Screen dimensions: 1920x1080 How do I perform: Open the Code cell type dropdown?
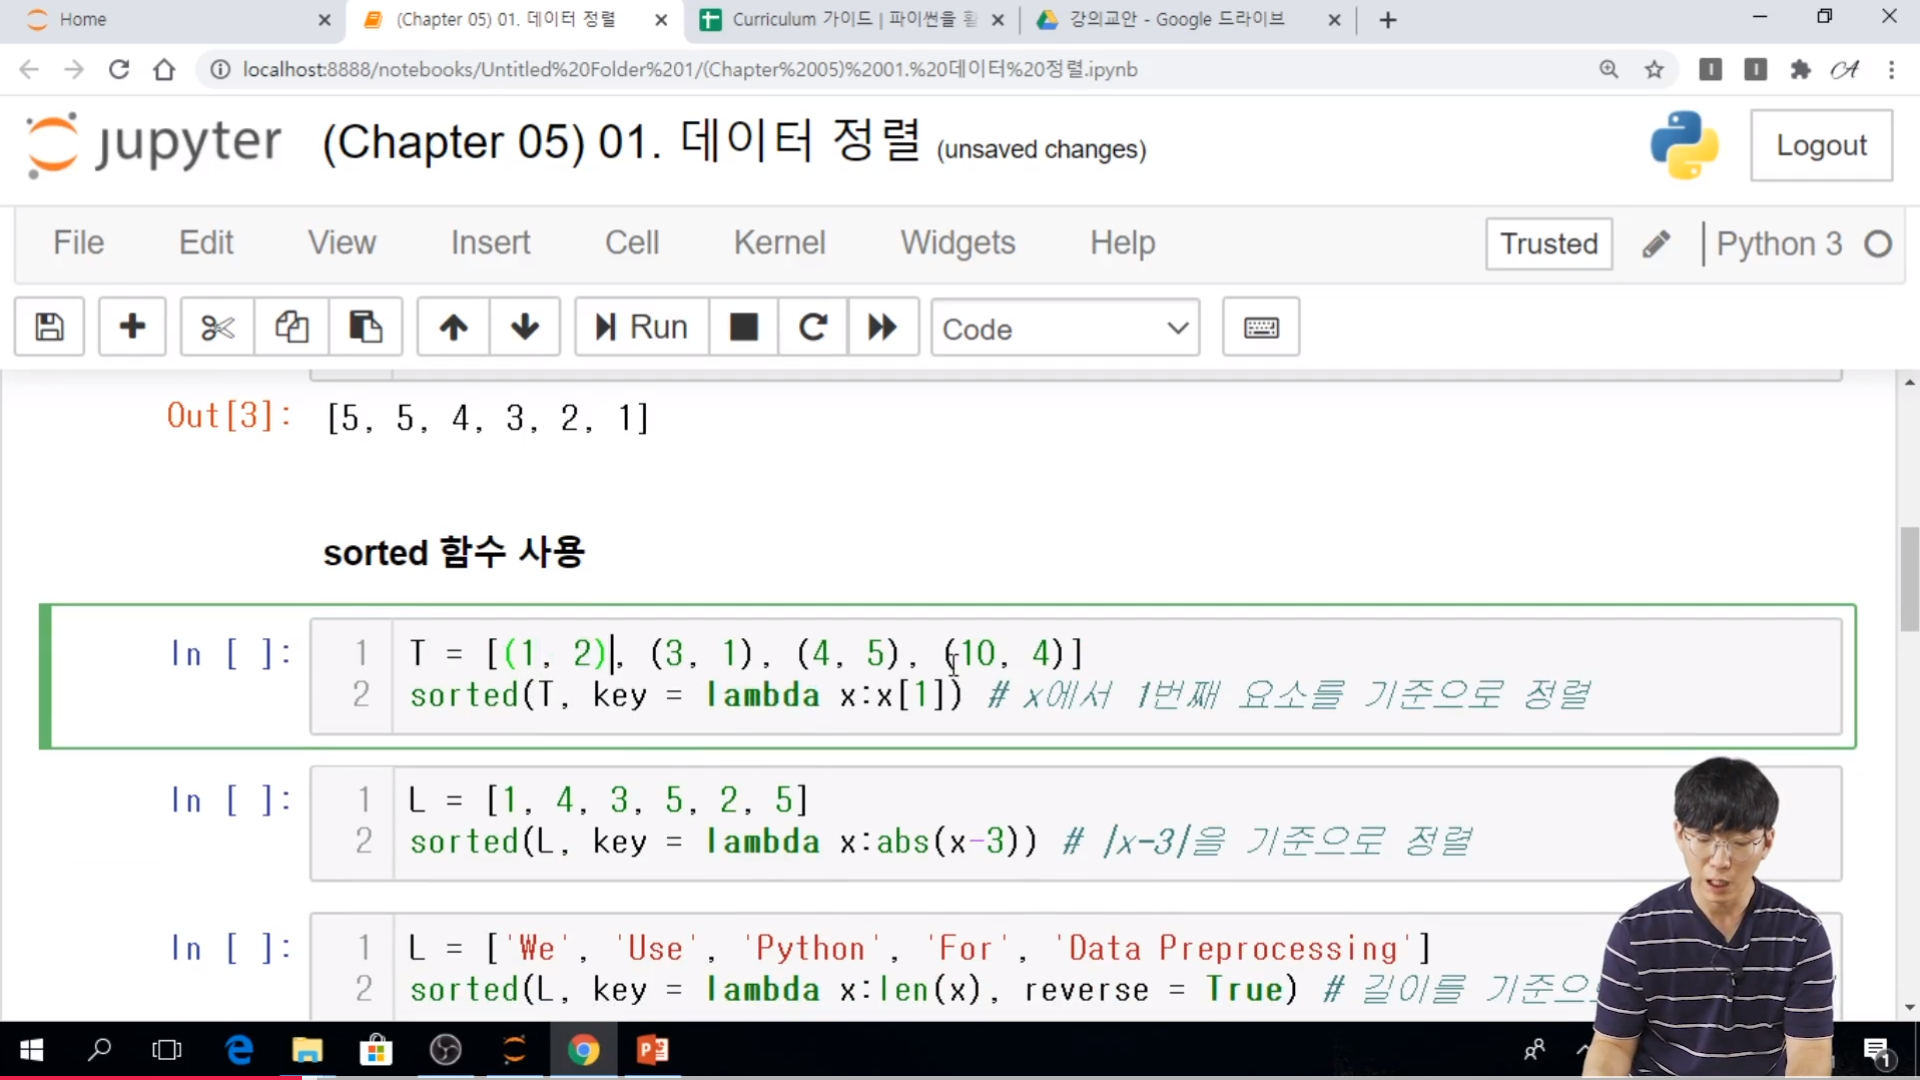1064,328
